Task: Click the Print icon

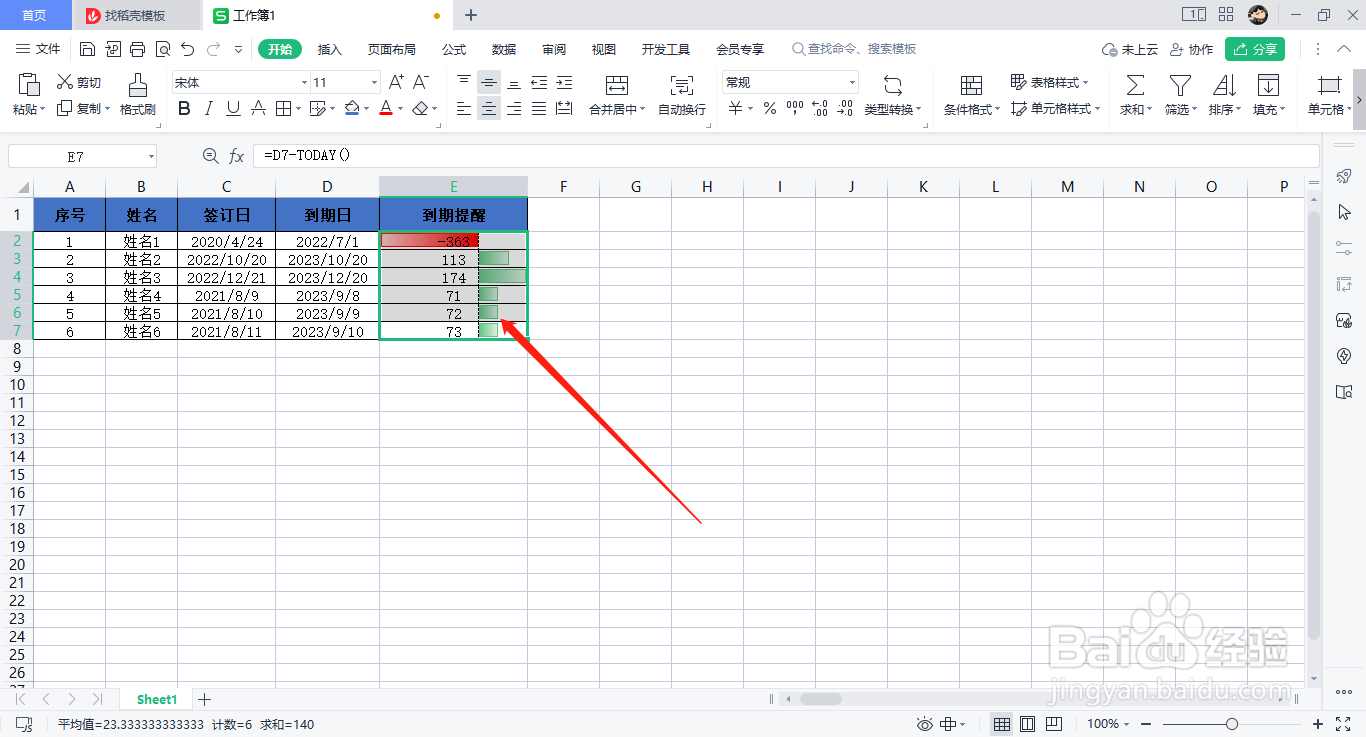Action: click(x=138, y=49)
